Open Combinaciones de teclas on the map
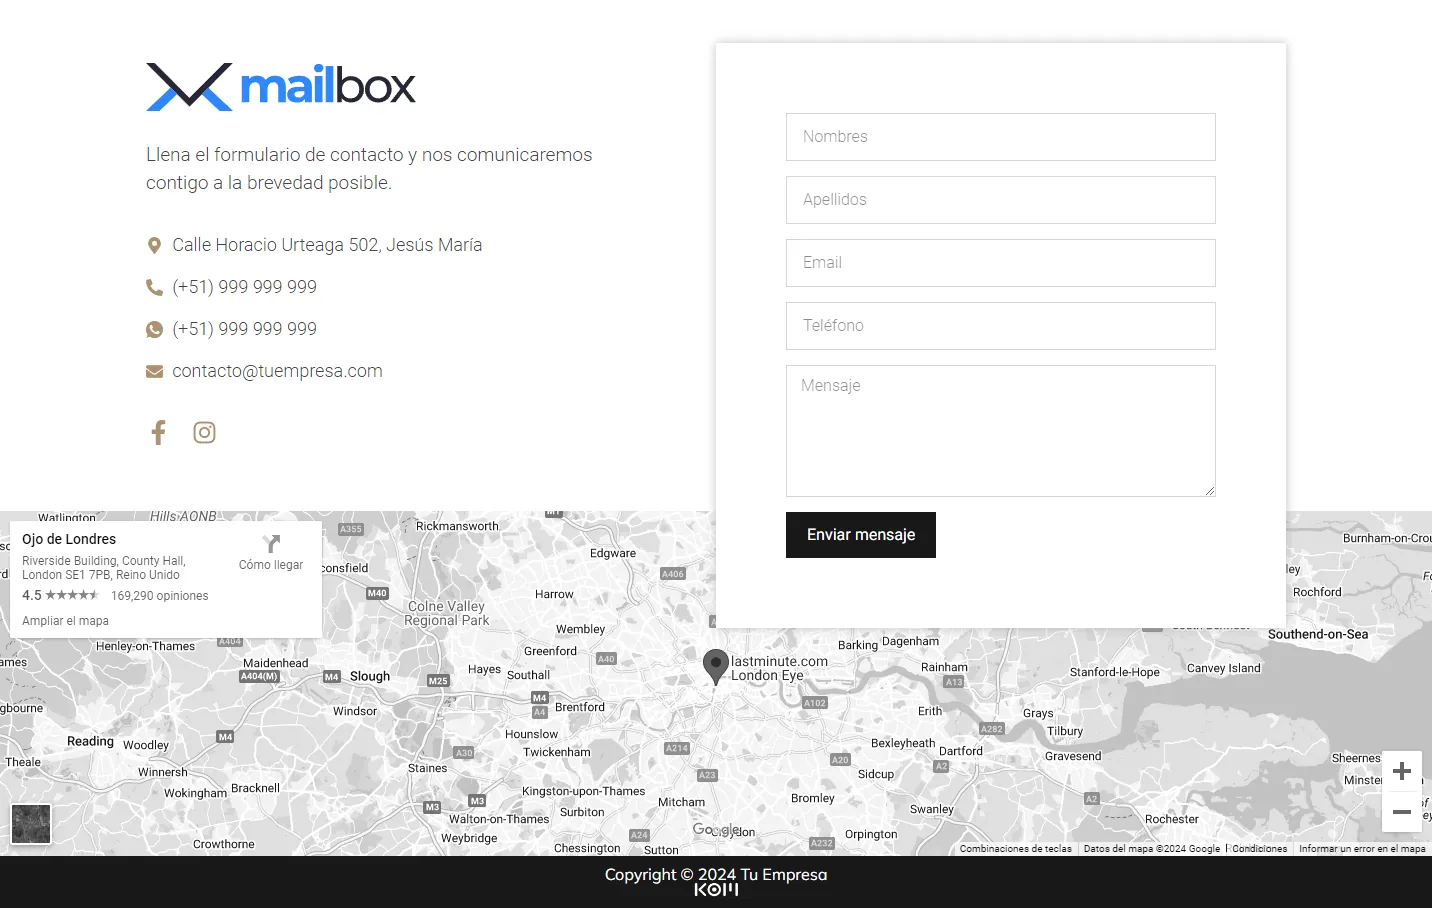Image resolution: width=1432 pixels, height=908 pixels. (x=1015, y=849)
